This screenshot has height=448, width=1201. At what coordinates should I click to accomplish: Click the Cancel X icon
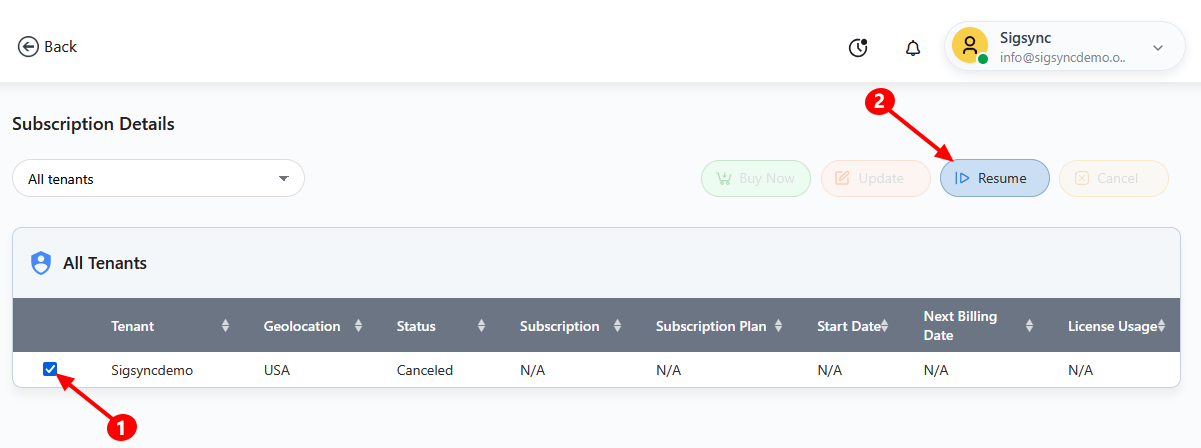click(x=1081, y=178)
